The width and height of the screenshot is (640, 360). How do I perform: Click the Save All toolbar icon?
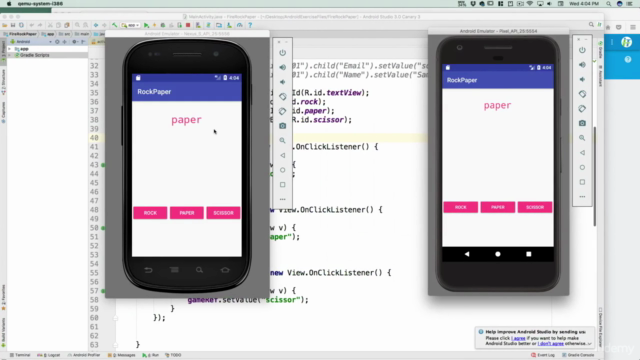coord(13,25)
